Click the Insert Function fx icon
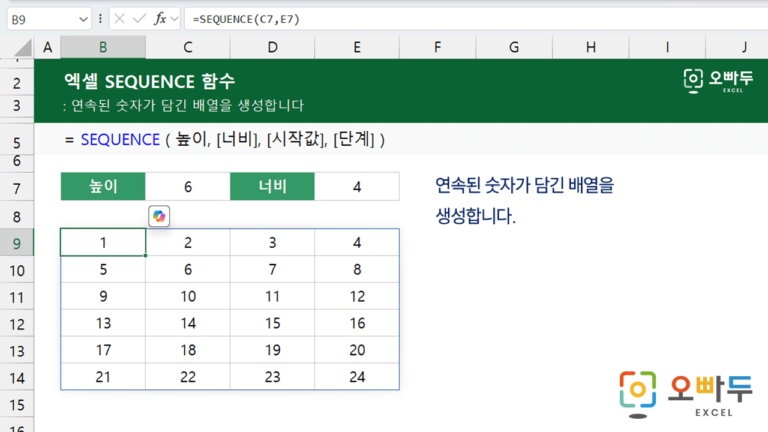This screenshot has width=768, height=432. pyautogui.click(x=160, y=19)
